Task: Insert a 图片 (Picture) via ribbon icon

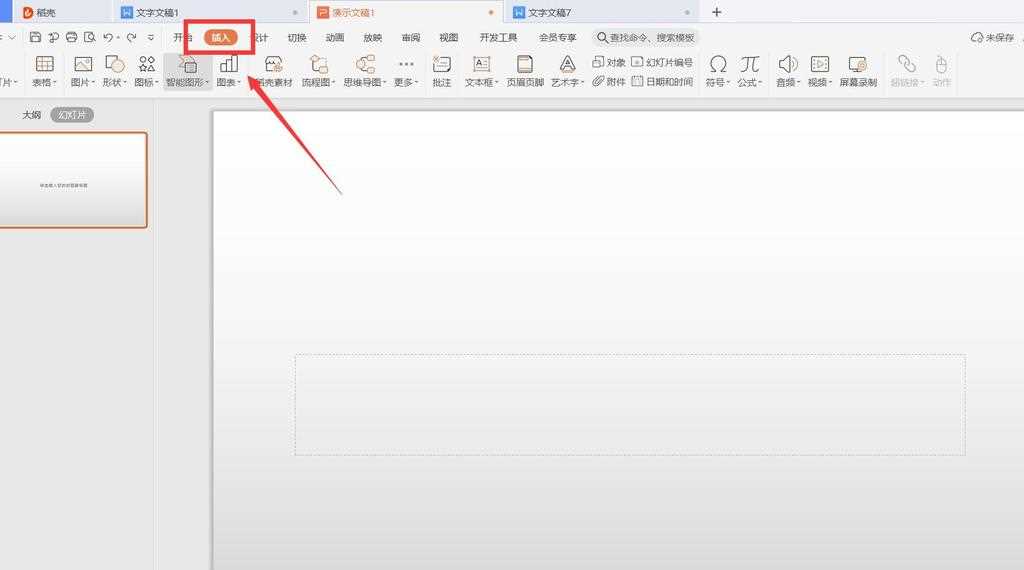Action: click(83, 65)
